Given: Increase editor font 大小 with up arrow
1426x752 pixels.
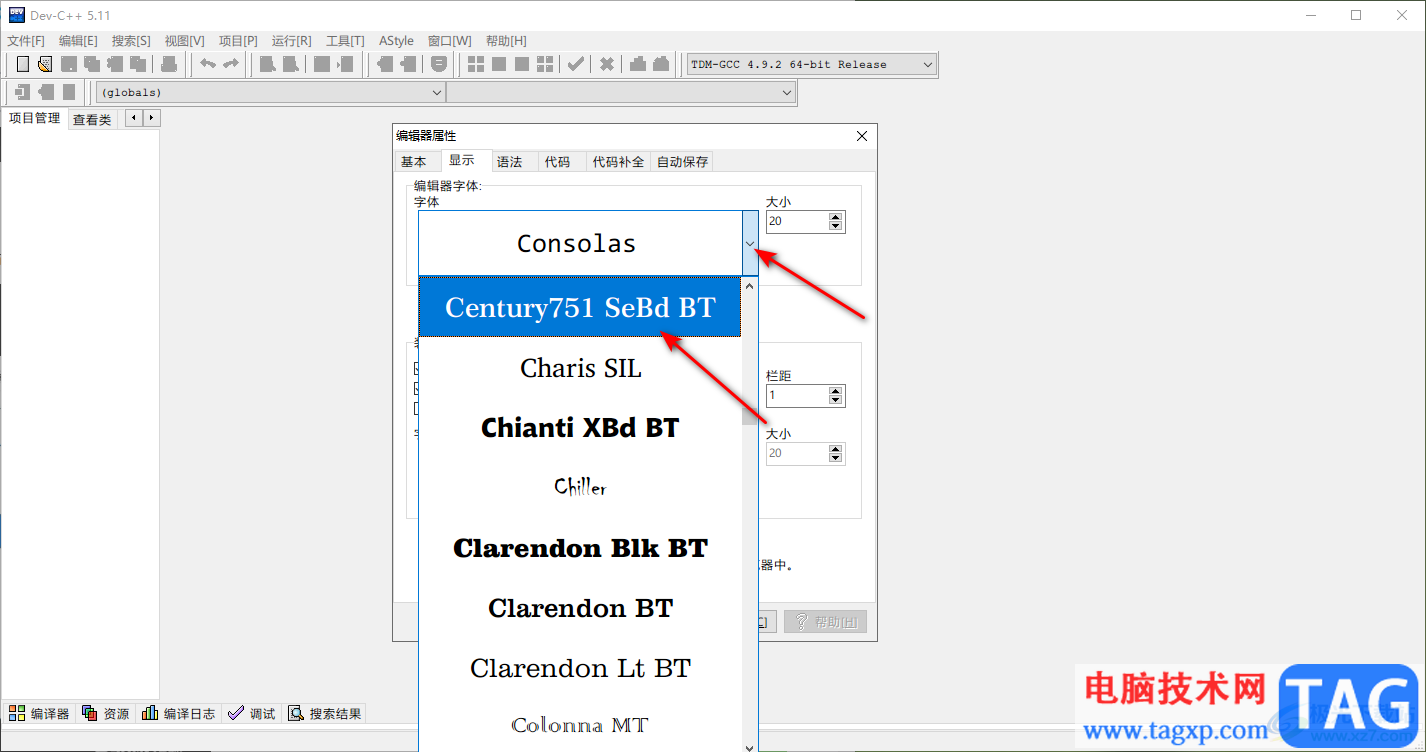Looking at the screenshot, I should (836, 217).
